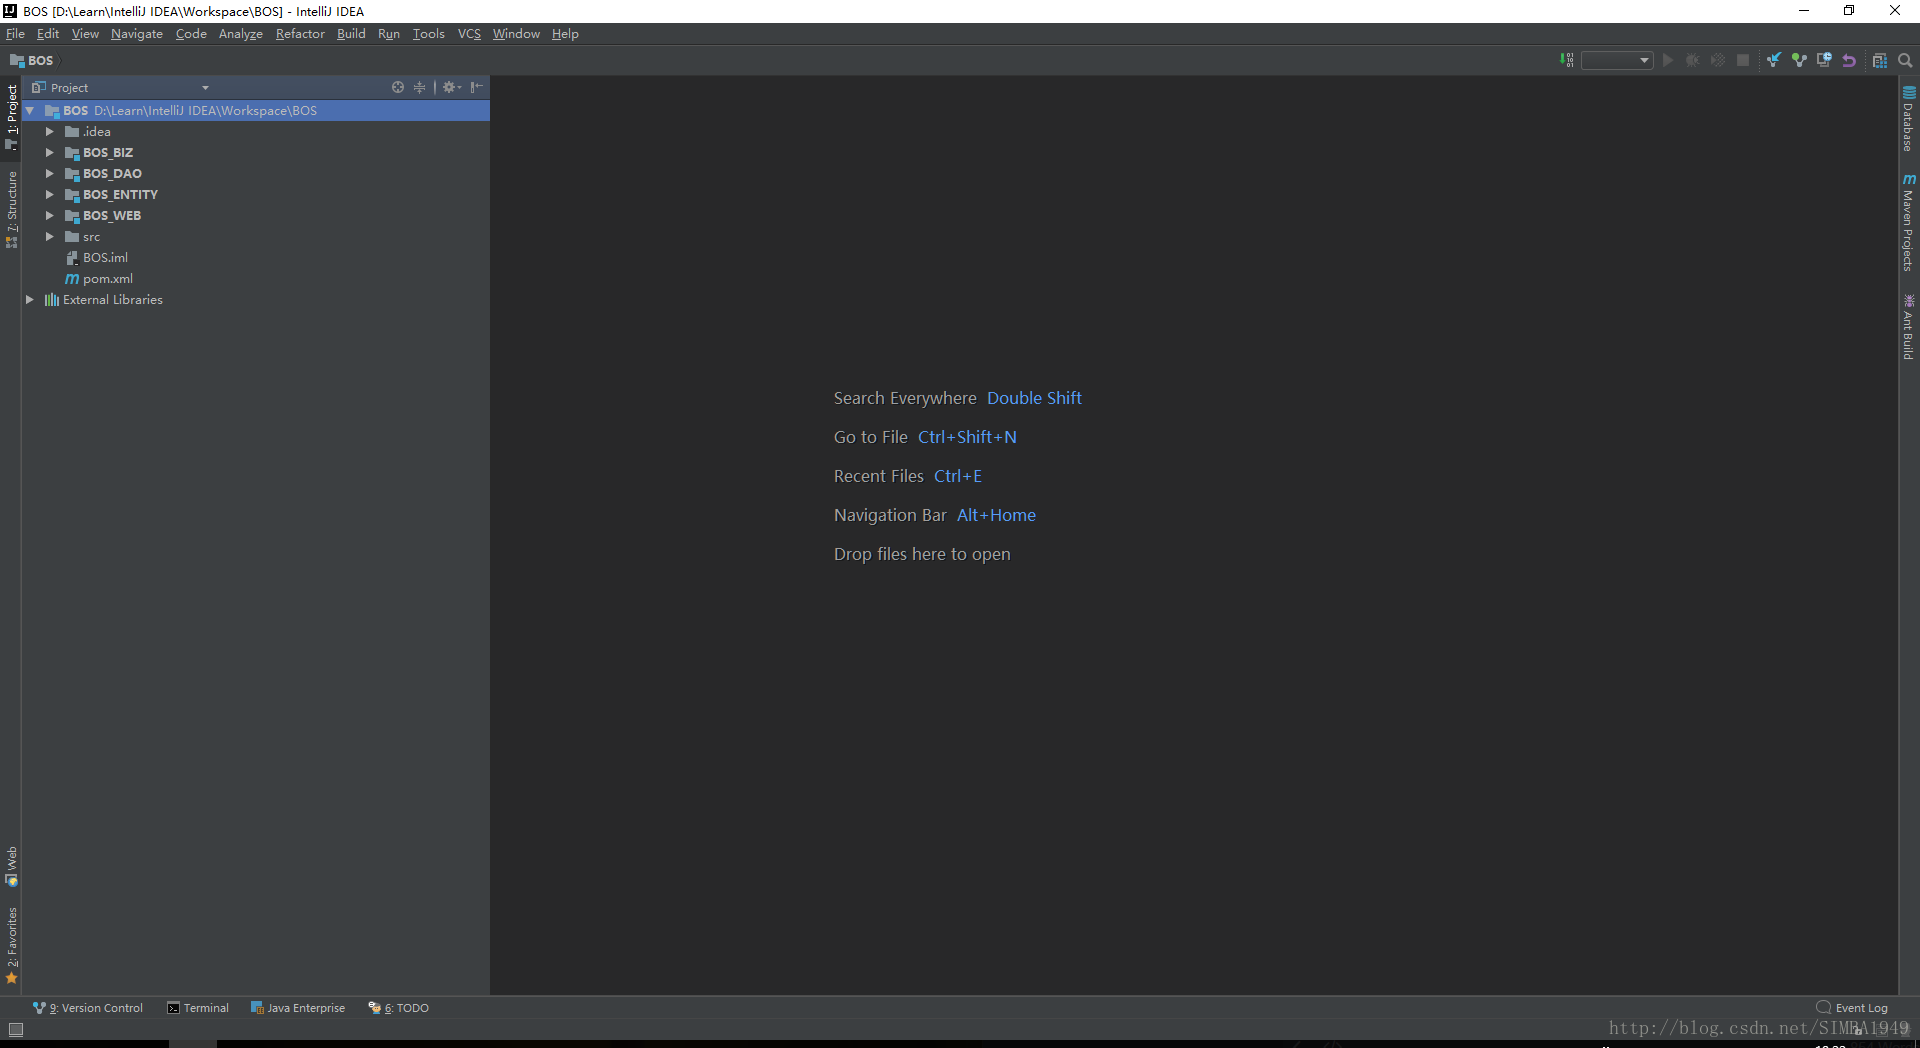Toggle the Database tool window

click(1908, 118)
